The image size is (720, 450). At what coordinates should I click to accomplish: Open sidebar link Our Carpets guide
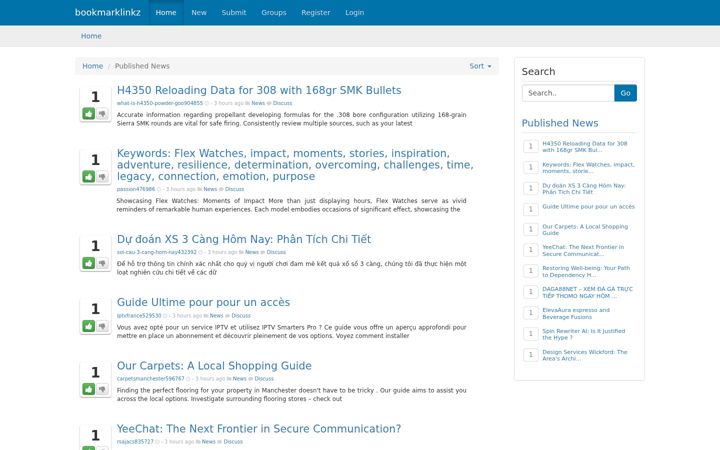click(585, 230)
